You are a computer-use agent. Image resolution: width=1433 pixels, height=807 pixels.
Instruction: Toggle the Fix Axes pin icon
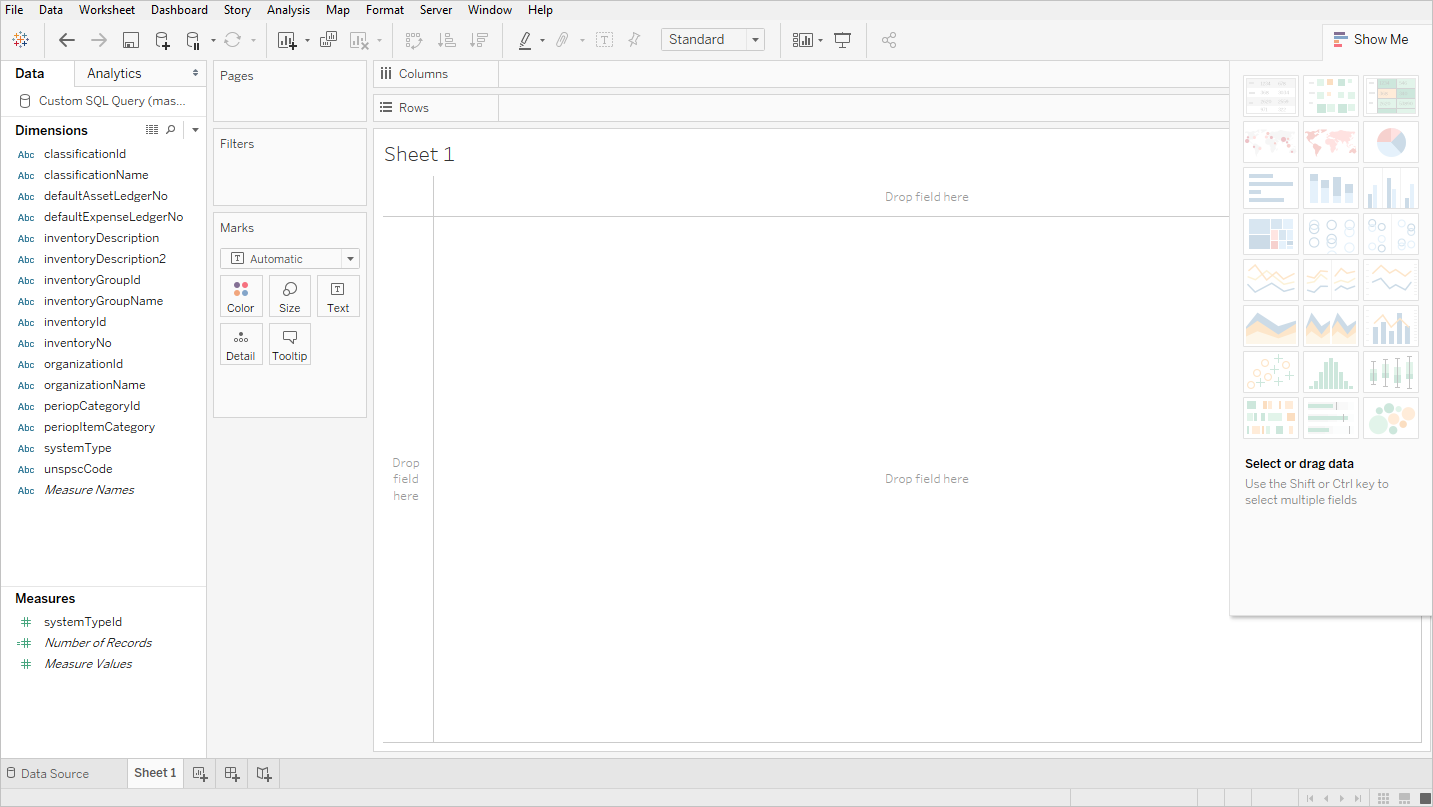click(634, 40)
